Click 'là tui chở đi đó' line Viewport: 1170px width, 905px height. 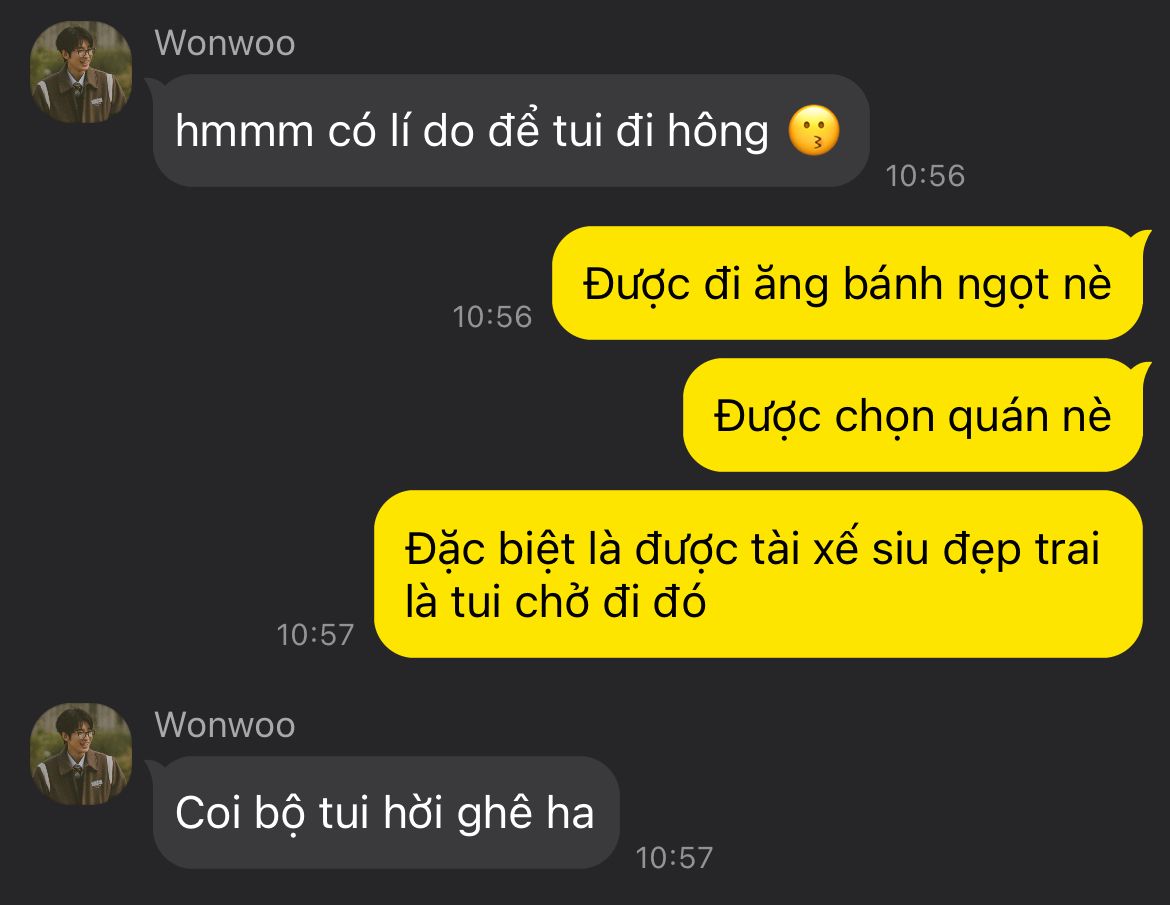[x=555, y=601]
